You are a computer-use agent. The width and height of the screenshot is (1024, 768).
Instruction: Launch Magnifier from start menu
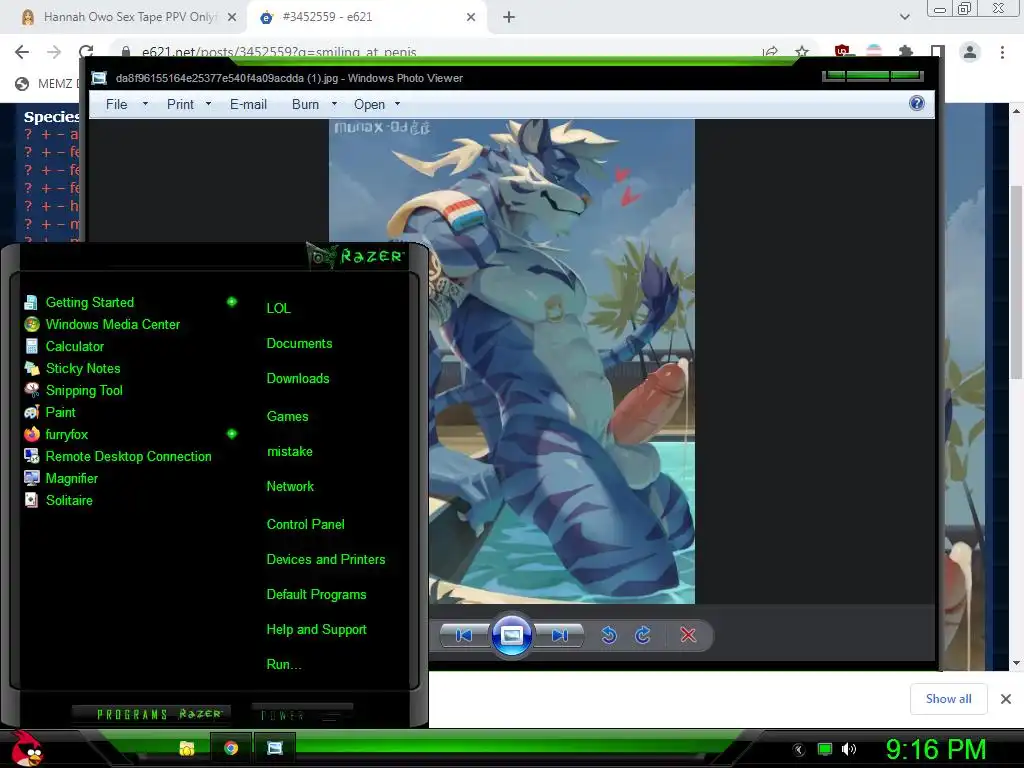click(72, 479)
